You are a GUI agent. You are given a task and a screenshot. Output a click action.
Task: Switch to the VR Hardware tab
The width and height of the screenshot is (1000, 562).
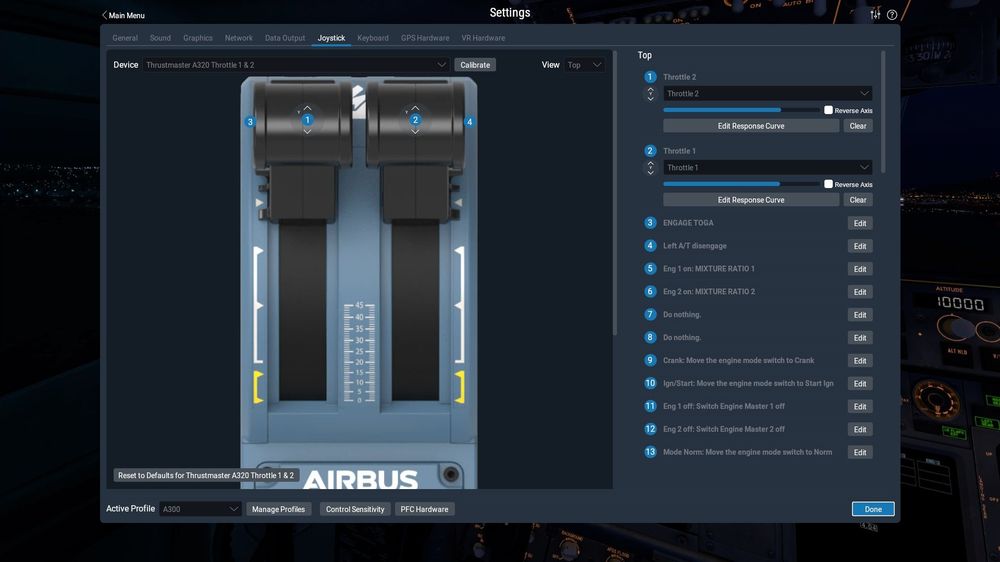(483, 38)
